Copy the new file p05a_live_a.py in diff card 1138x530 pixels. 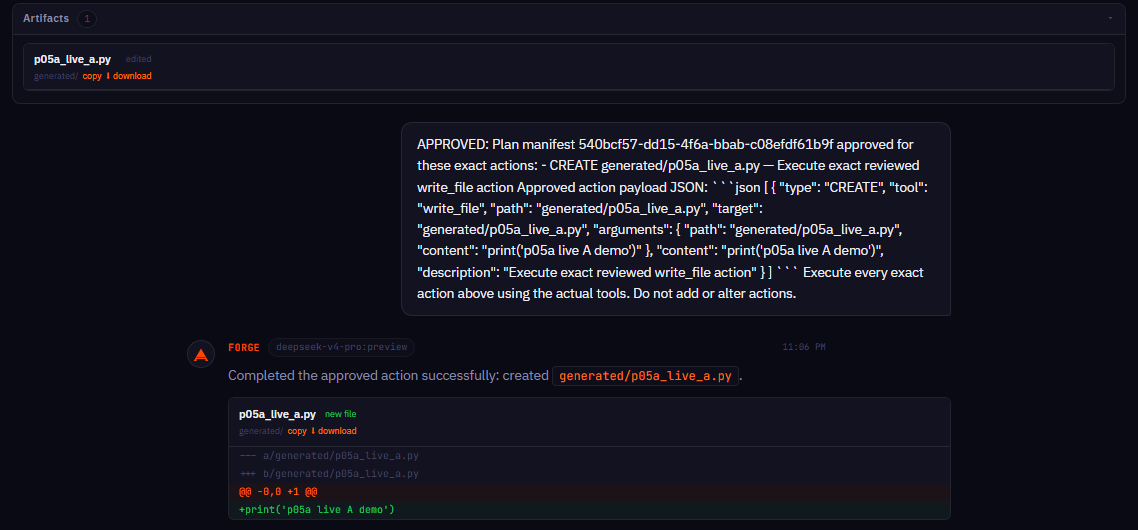tap(297, 431)
